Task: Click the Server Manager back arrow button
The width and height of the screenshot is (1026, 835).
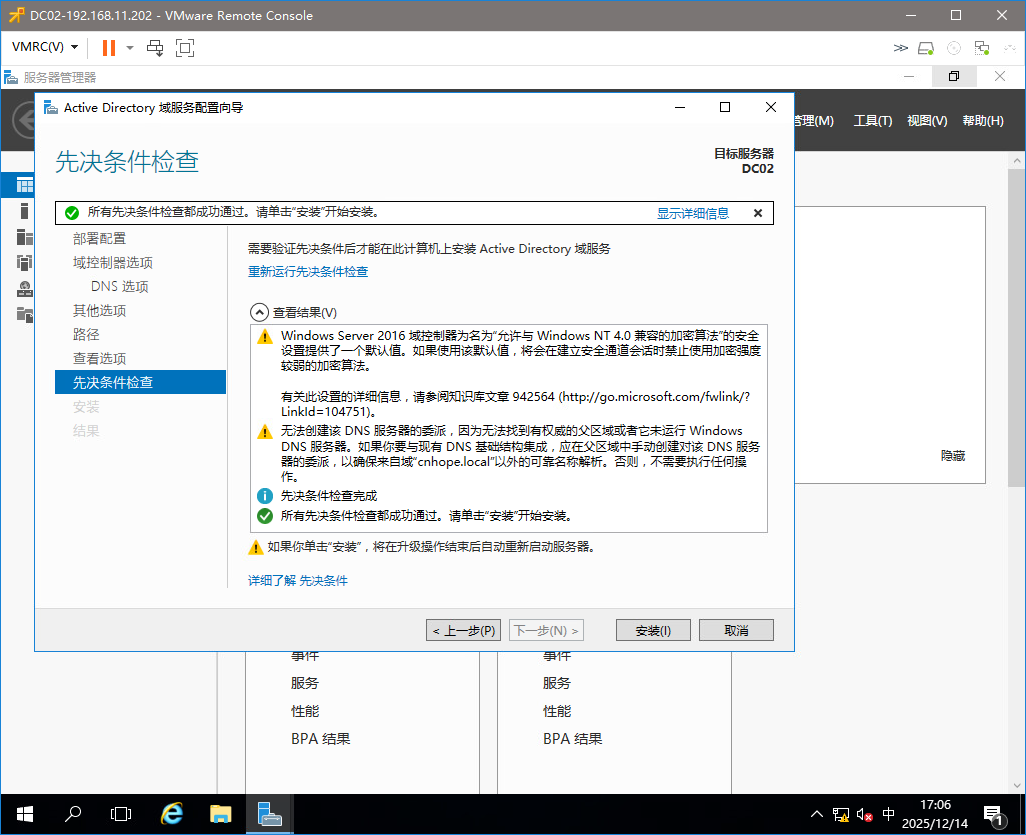Action: click(x=25, y=121)
